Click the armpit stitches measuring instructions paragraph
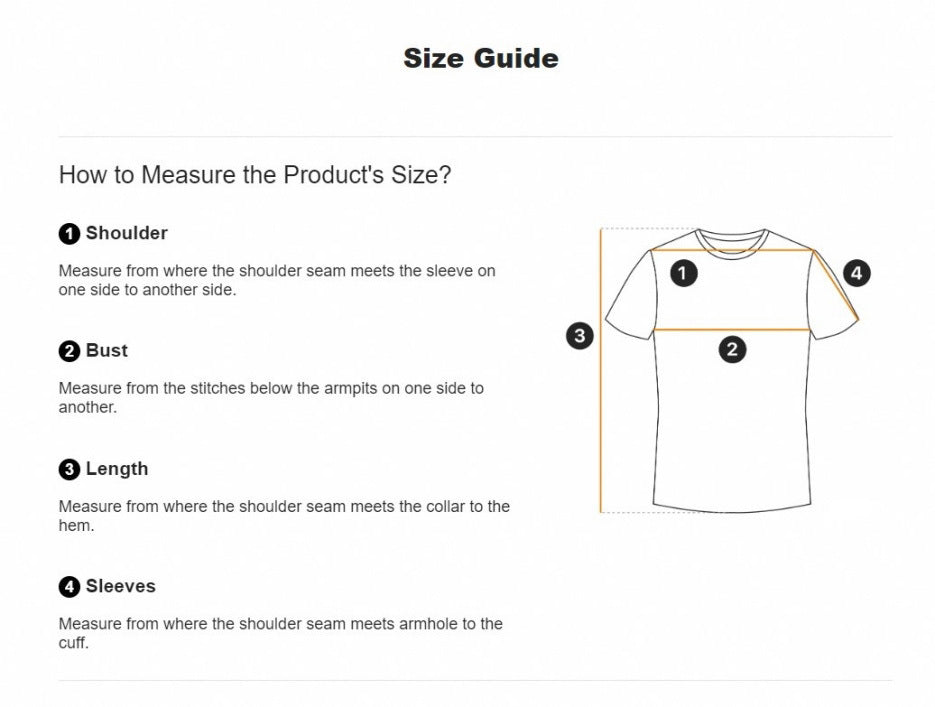 coord(270,397)
